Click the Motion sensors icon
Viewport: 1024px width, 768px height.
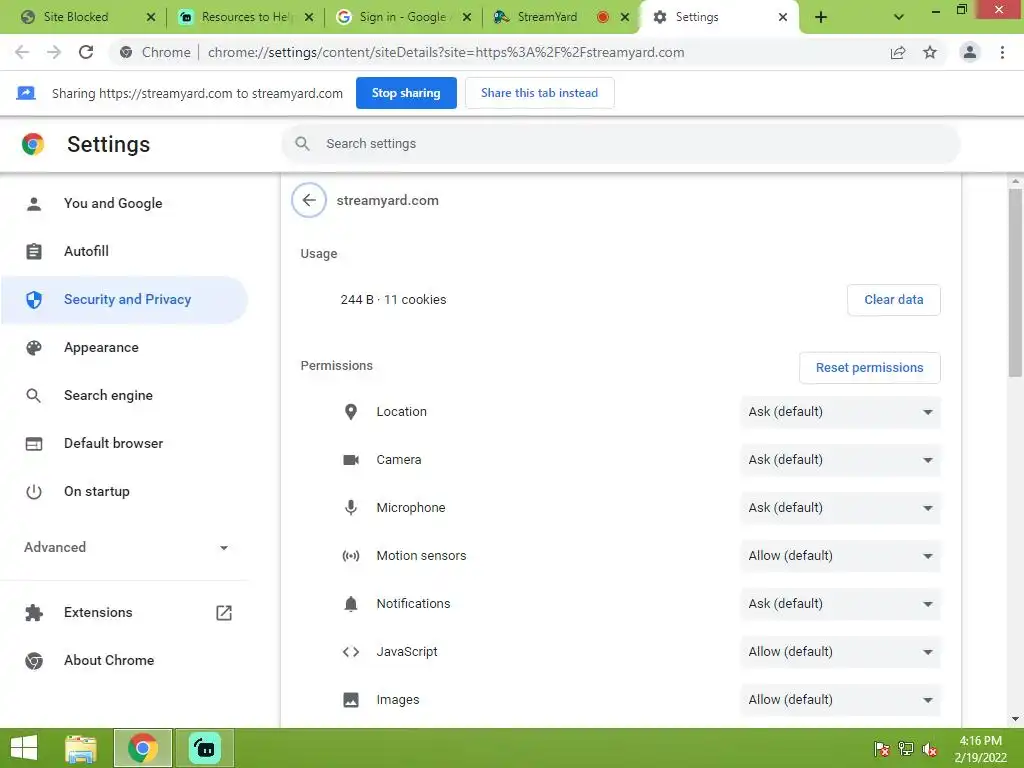[351, 556]
